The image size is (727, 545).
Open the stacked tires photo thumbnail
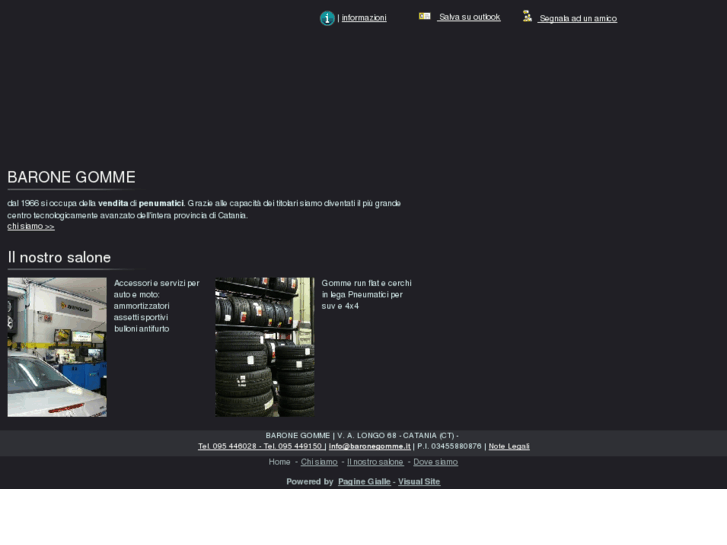point(265,347)
